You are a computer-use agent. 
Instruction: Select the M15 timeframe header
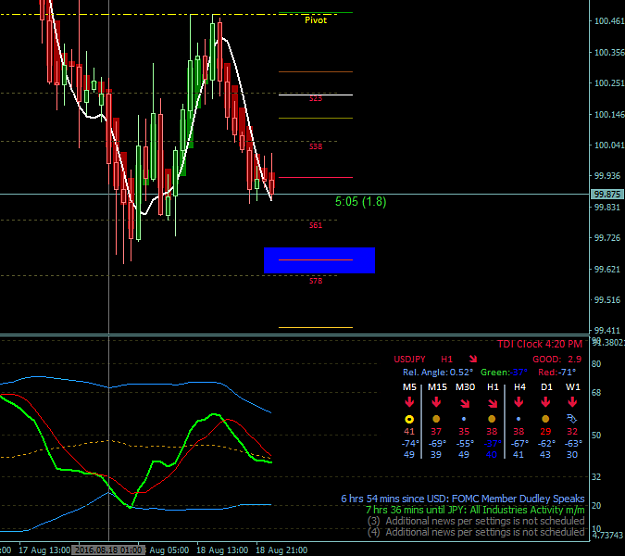pyautogui.click(x=437, y=387)
